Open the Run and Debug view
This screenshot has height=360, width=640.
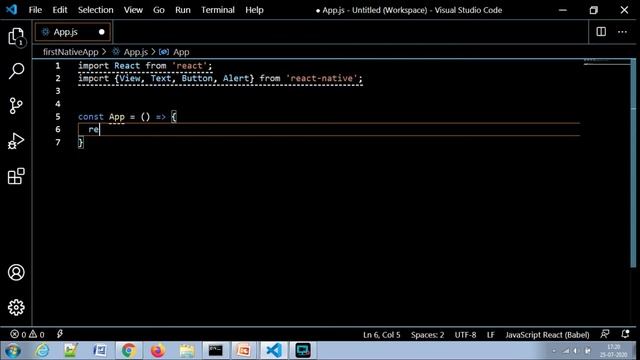click(16, 141)
